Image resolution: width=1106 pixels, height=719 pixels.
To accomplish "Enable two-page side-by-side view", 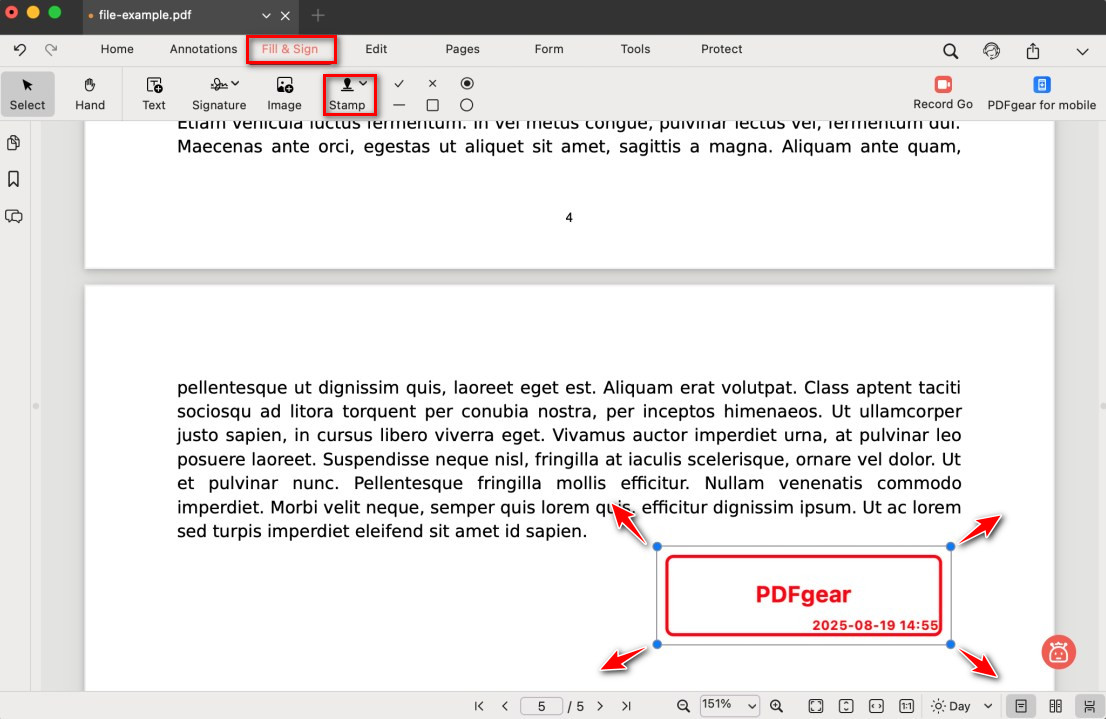I will pos(1055,706).
